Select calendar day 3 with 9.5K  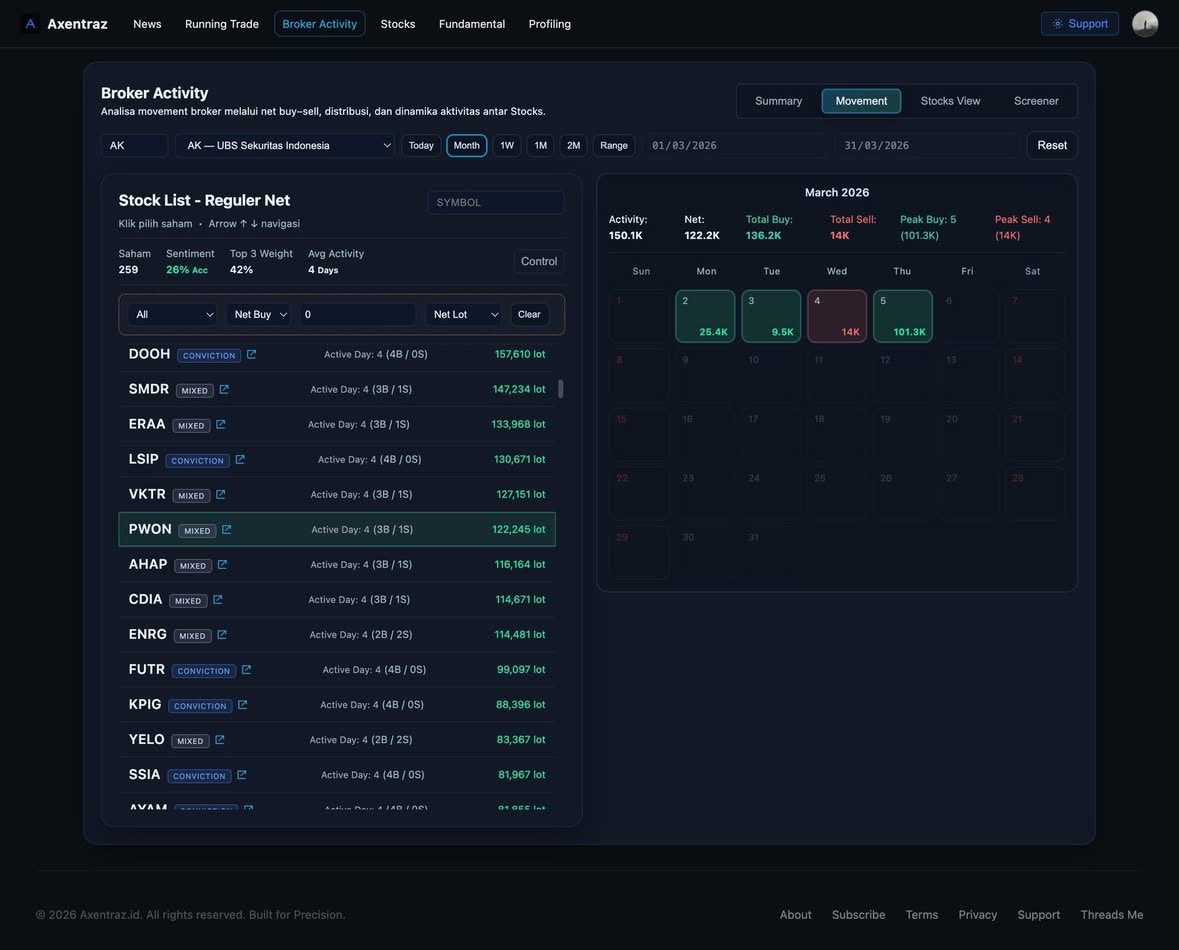point(771,316)
